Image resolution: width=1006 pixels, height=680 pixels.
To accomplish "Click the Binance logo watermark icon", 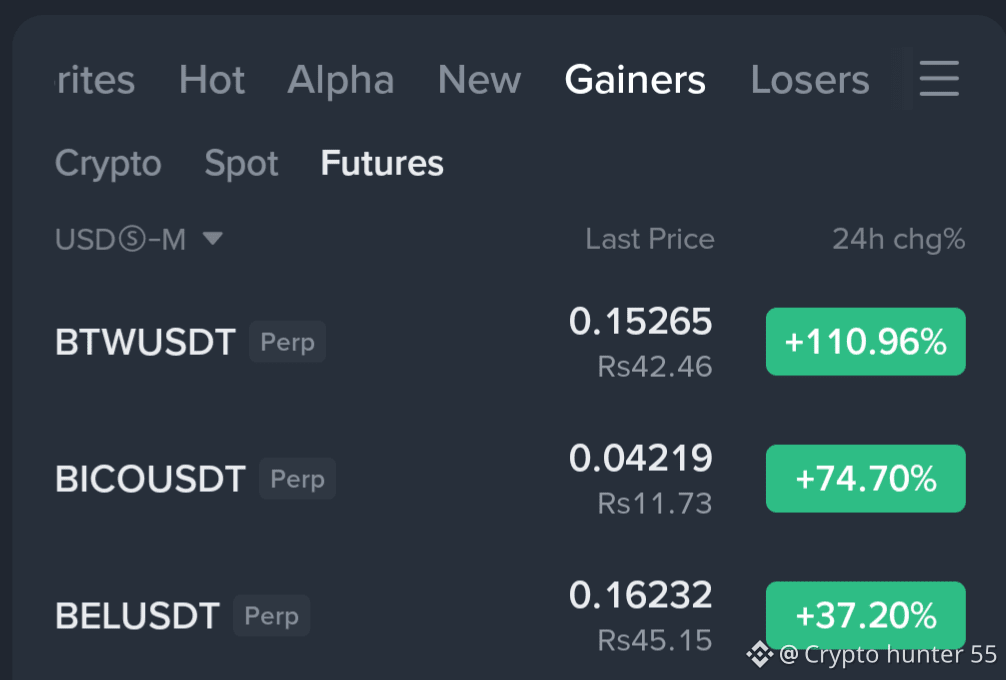I will point(760,654).
